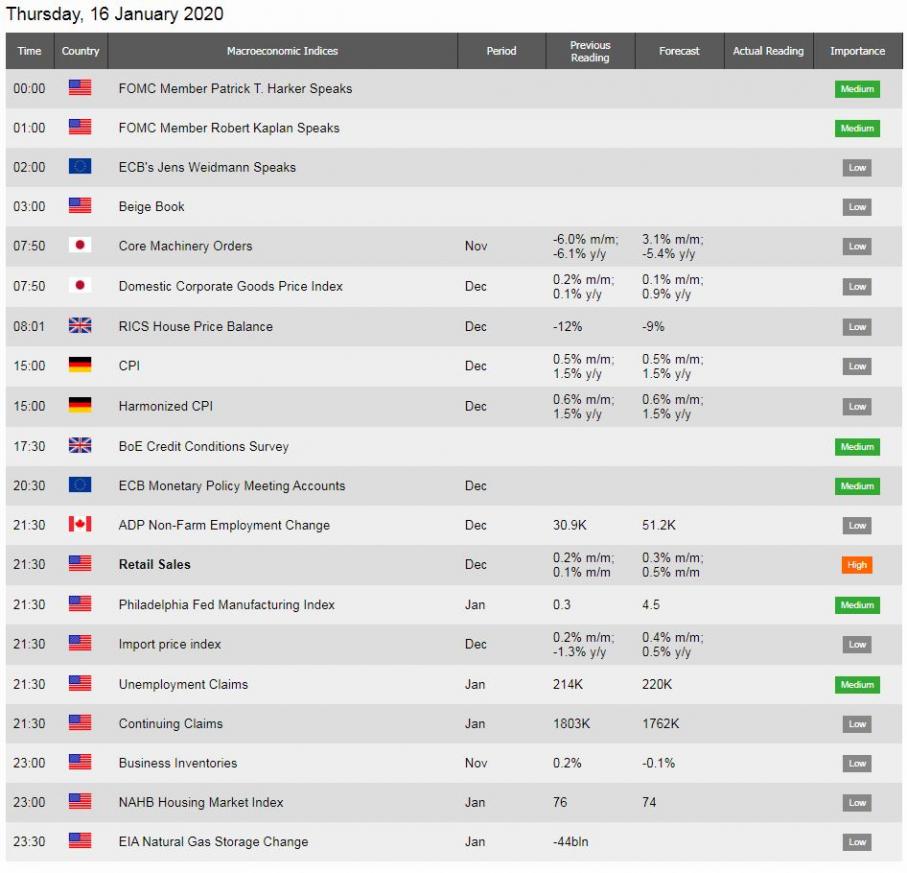Click Medium badge for Patrick T. Harker speech
Viewport: 907px width, 873px height.
click(857, 89)
